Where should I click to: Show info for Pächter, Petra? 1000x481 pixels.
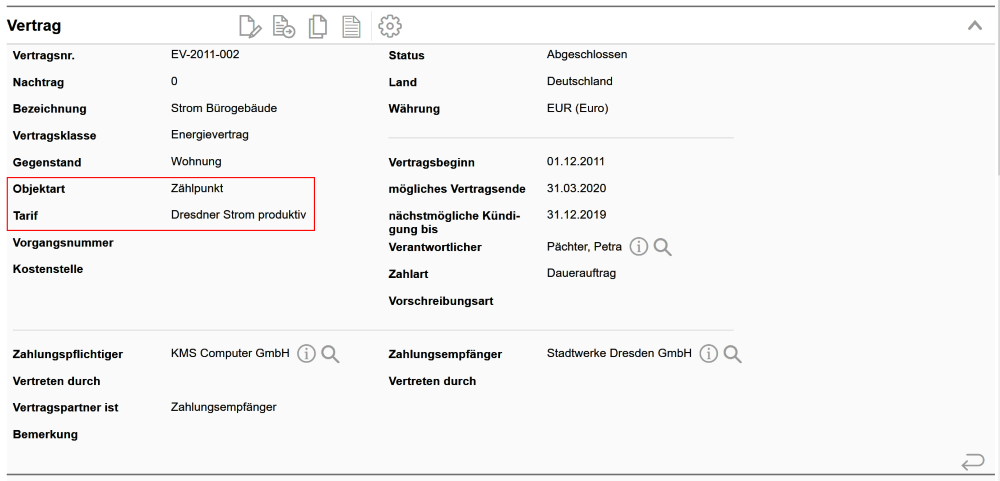pos(638,247)
